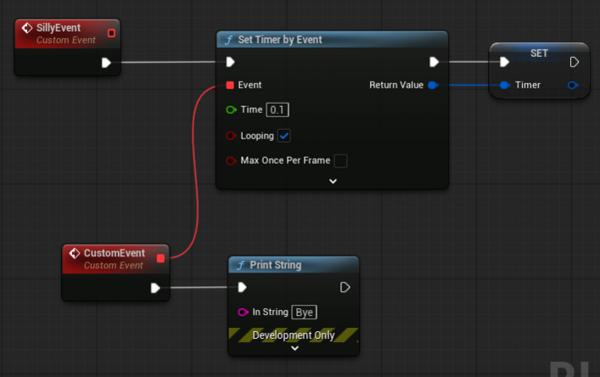Click the Development Only banner
600x377 pixels.
click(293, 335)
